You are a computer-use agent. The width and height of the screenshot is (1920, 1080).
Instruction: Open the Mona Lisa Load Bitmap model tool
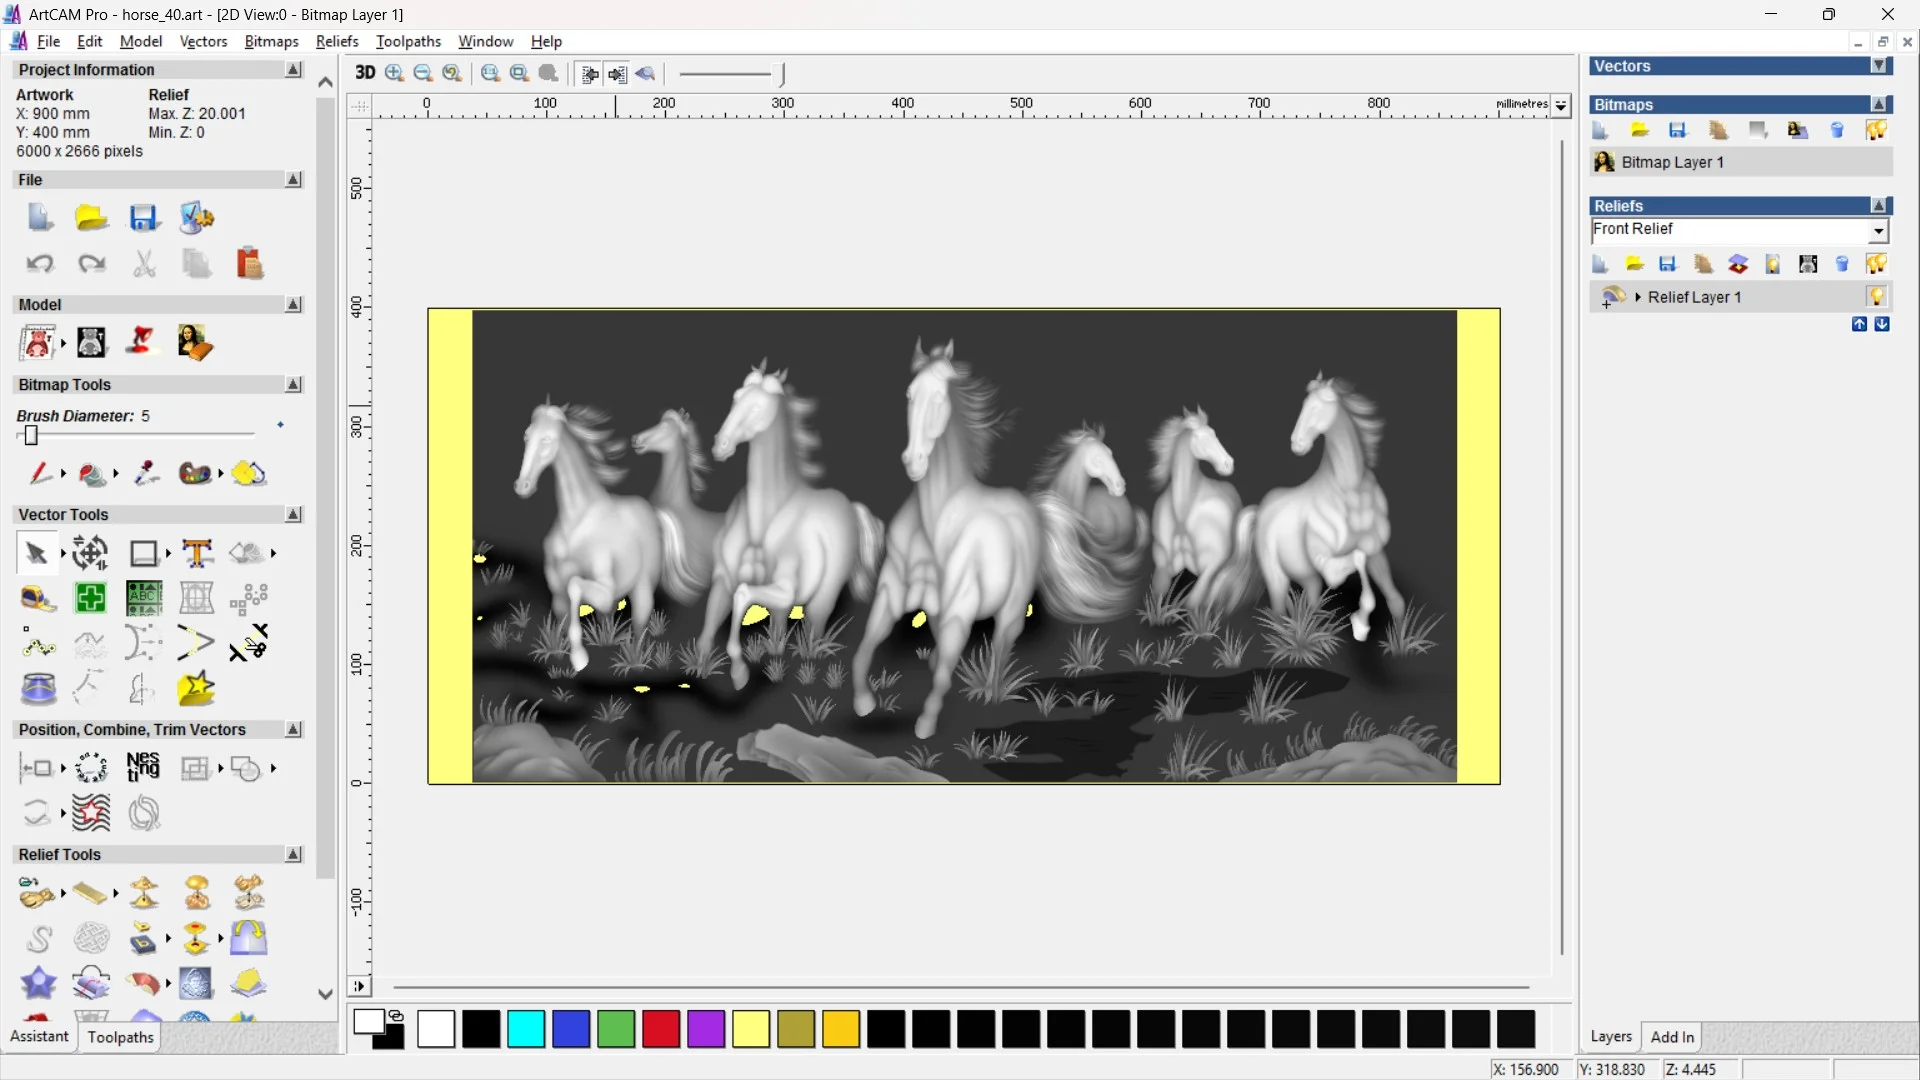pos(195,343)
